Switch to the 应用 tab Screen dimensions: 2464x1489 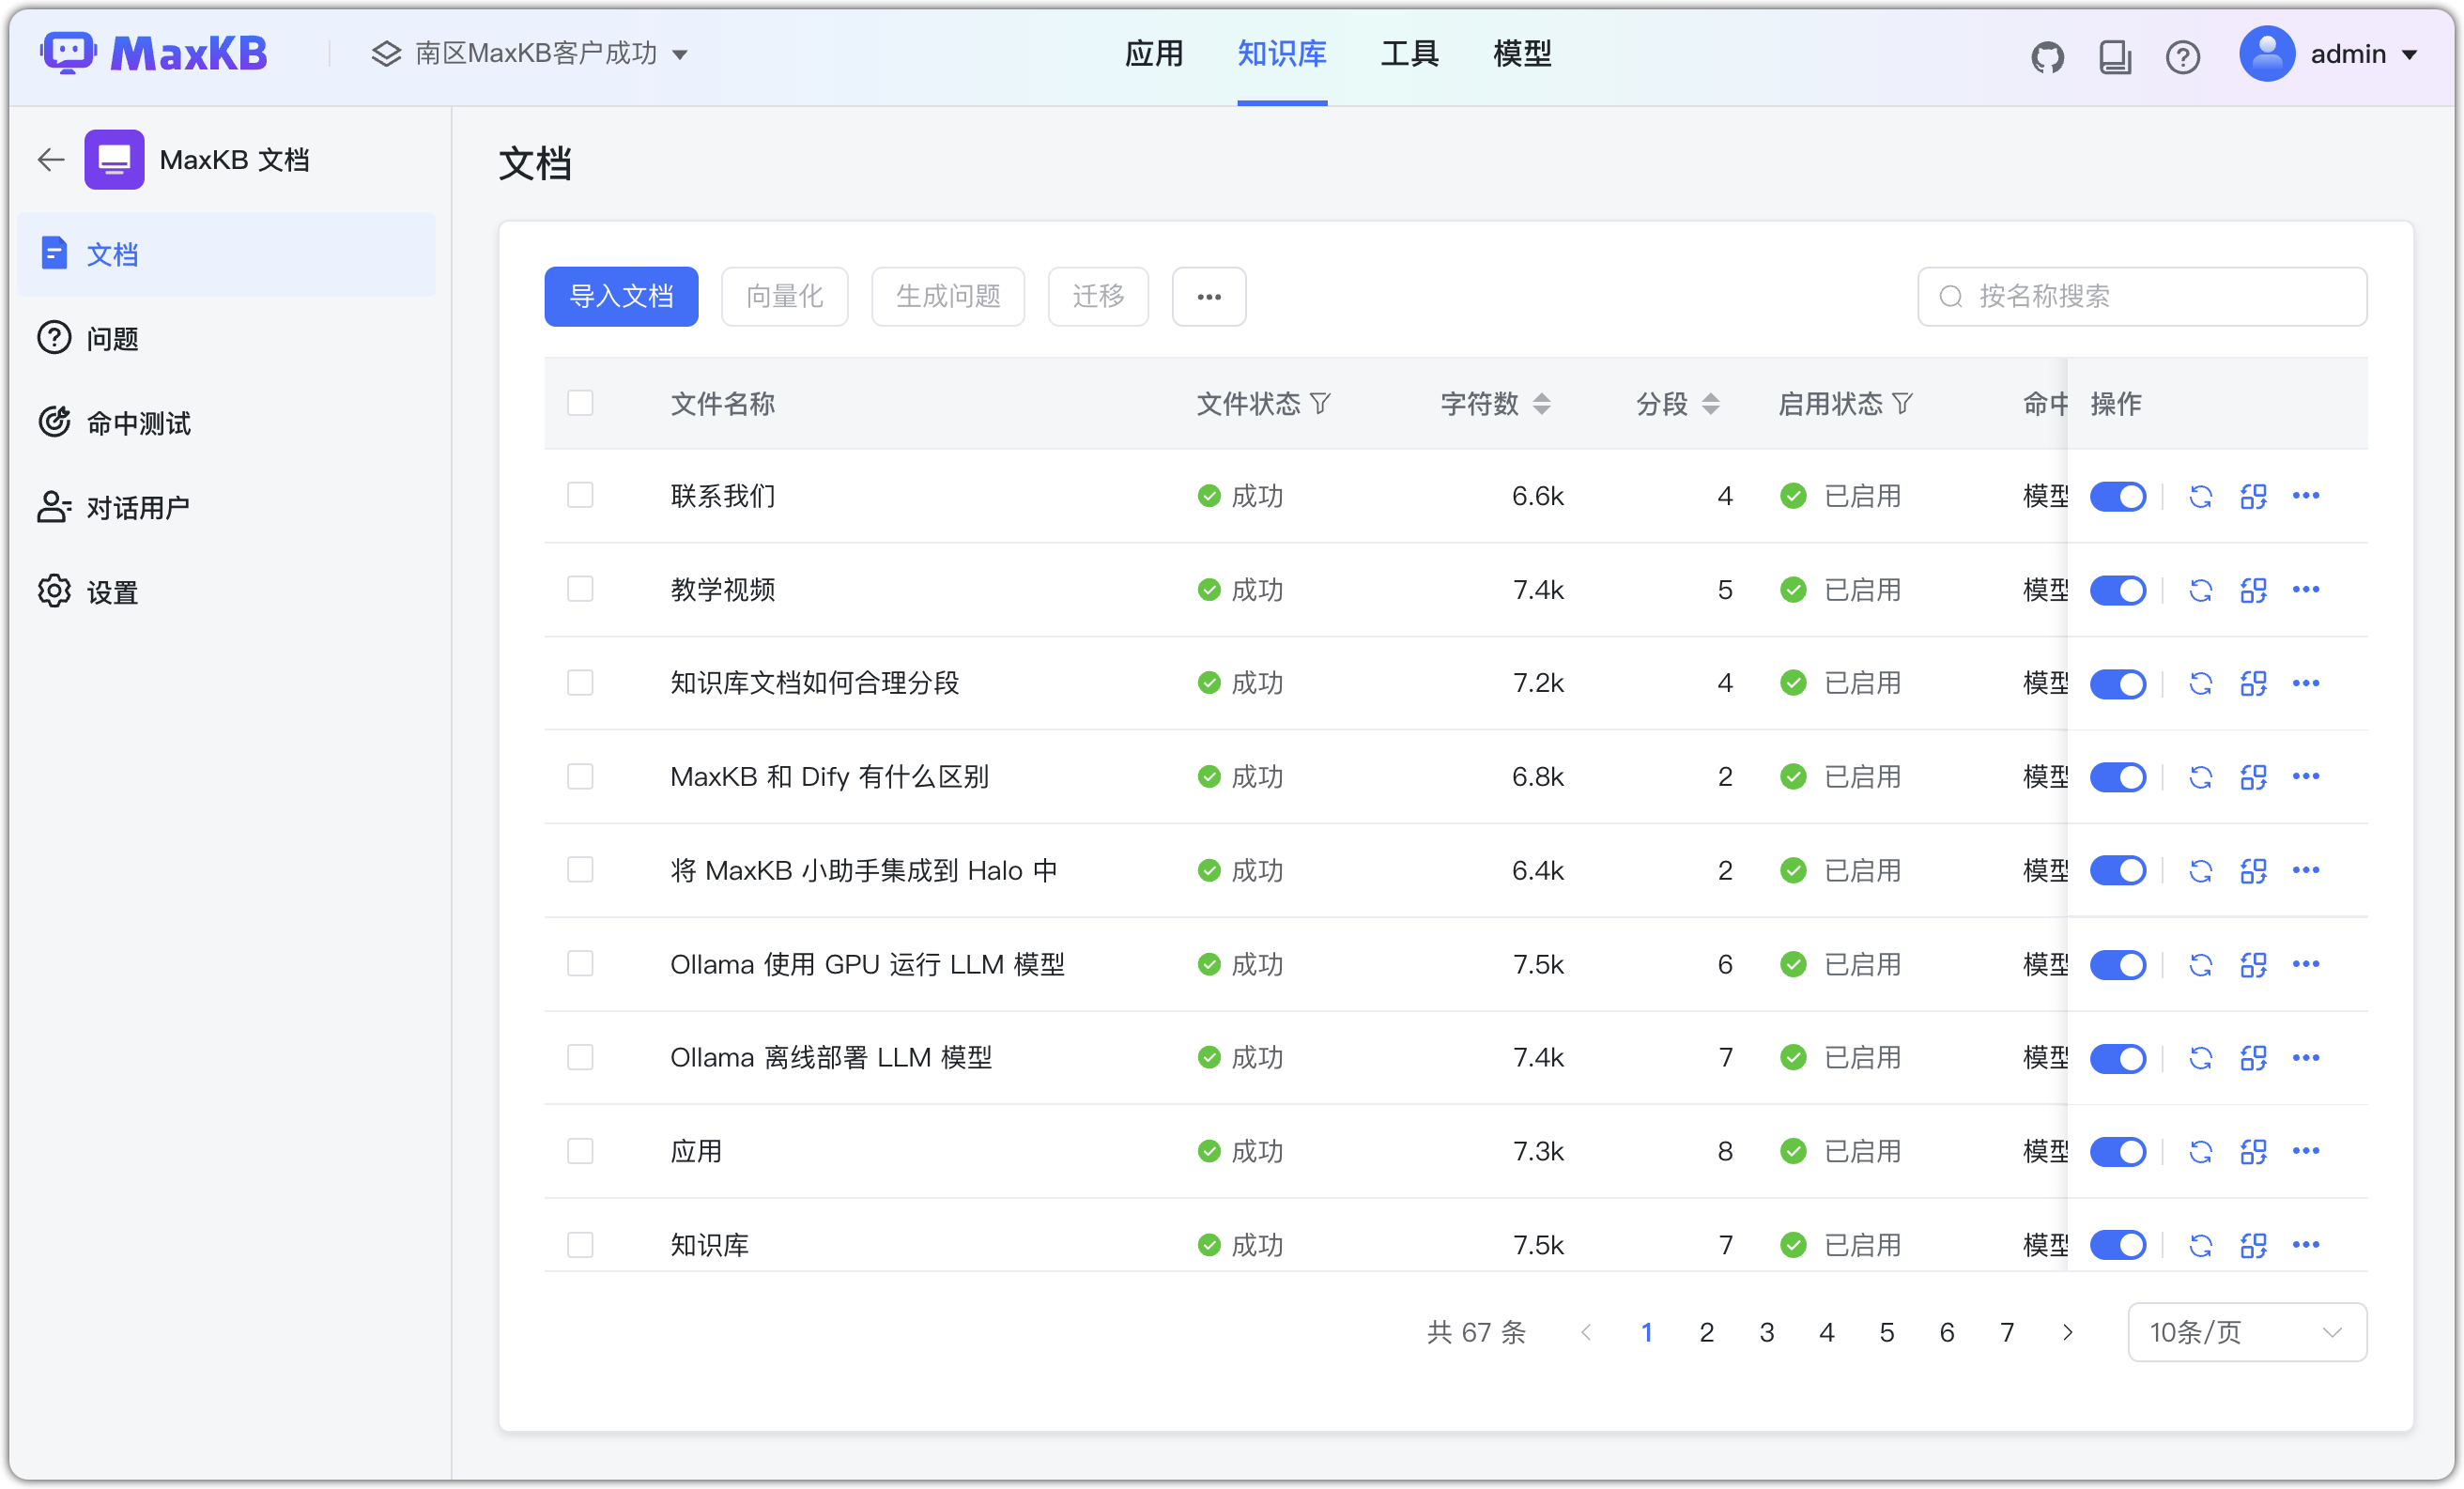(x=1153, y=53)
